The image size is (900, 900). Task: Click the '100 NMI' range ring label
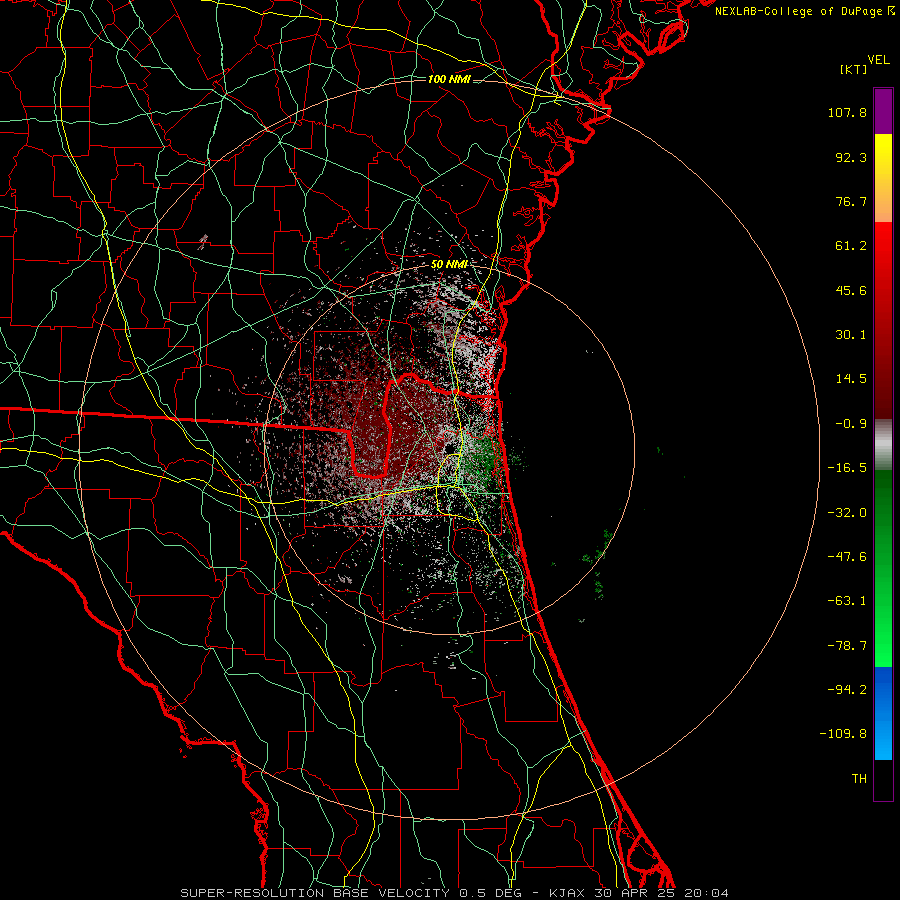point(449,79)
